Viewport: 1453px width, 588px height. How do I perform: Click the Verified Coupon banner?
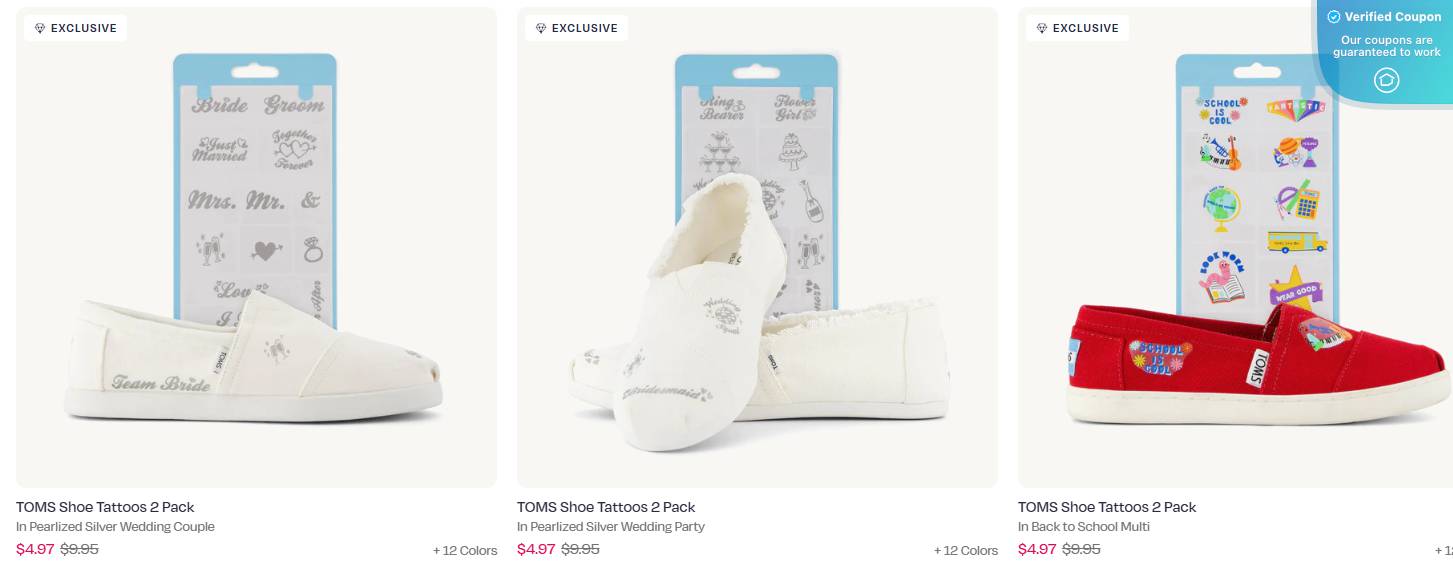[x=1385, y=45]
